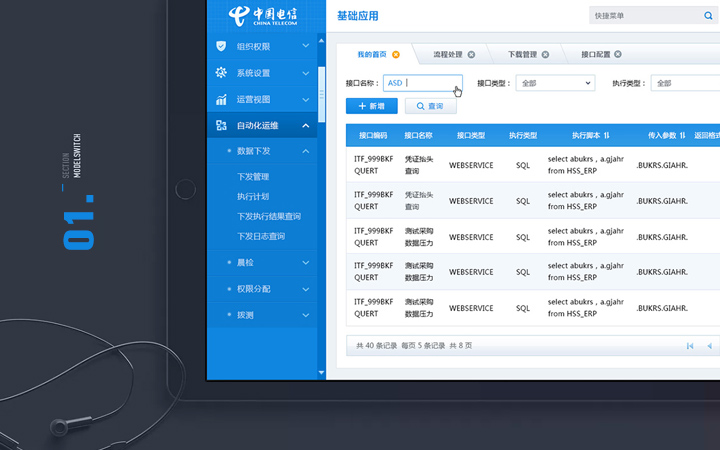The image size is (720, 450).
Task: Select 数据下发 submenu item
Action: (262, 151)
